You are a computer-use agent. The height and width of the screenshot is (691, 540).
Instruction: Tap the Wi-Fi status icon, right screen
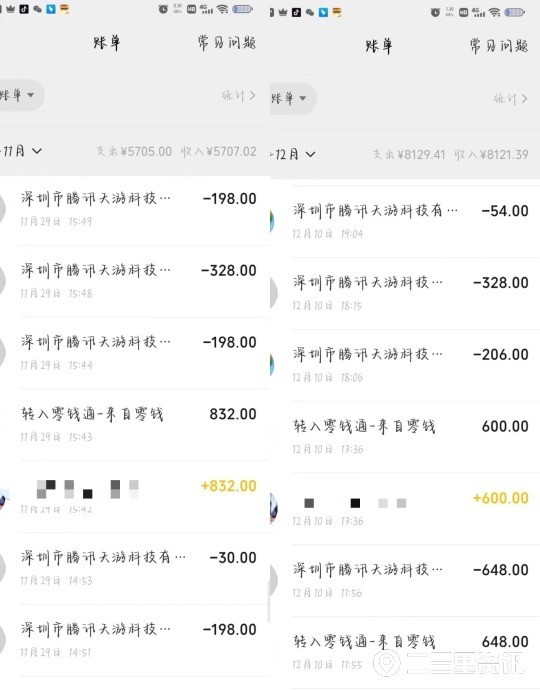pyautogui.click(x=495, y=12)
